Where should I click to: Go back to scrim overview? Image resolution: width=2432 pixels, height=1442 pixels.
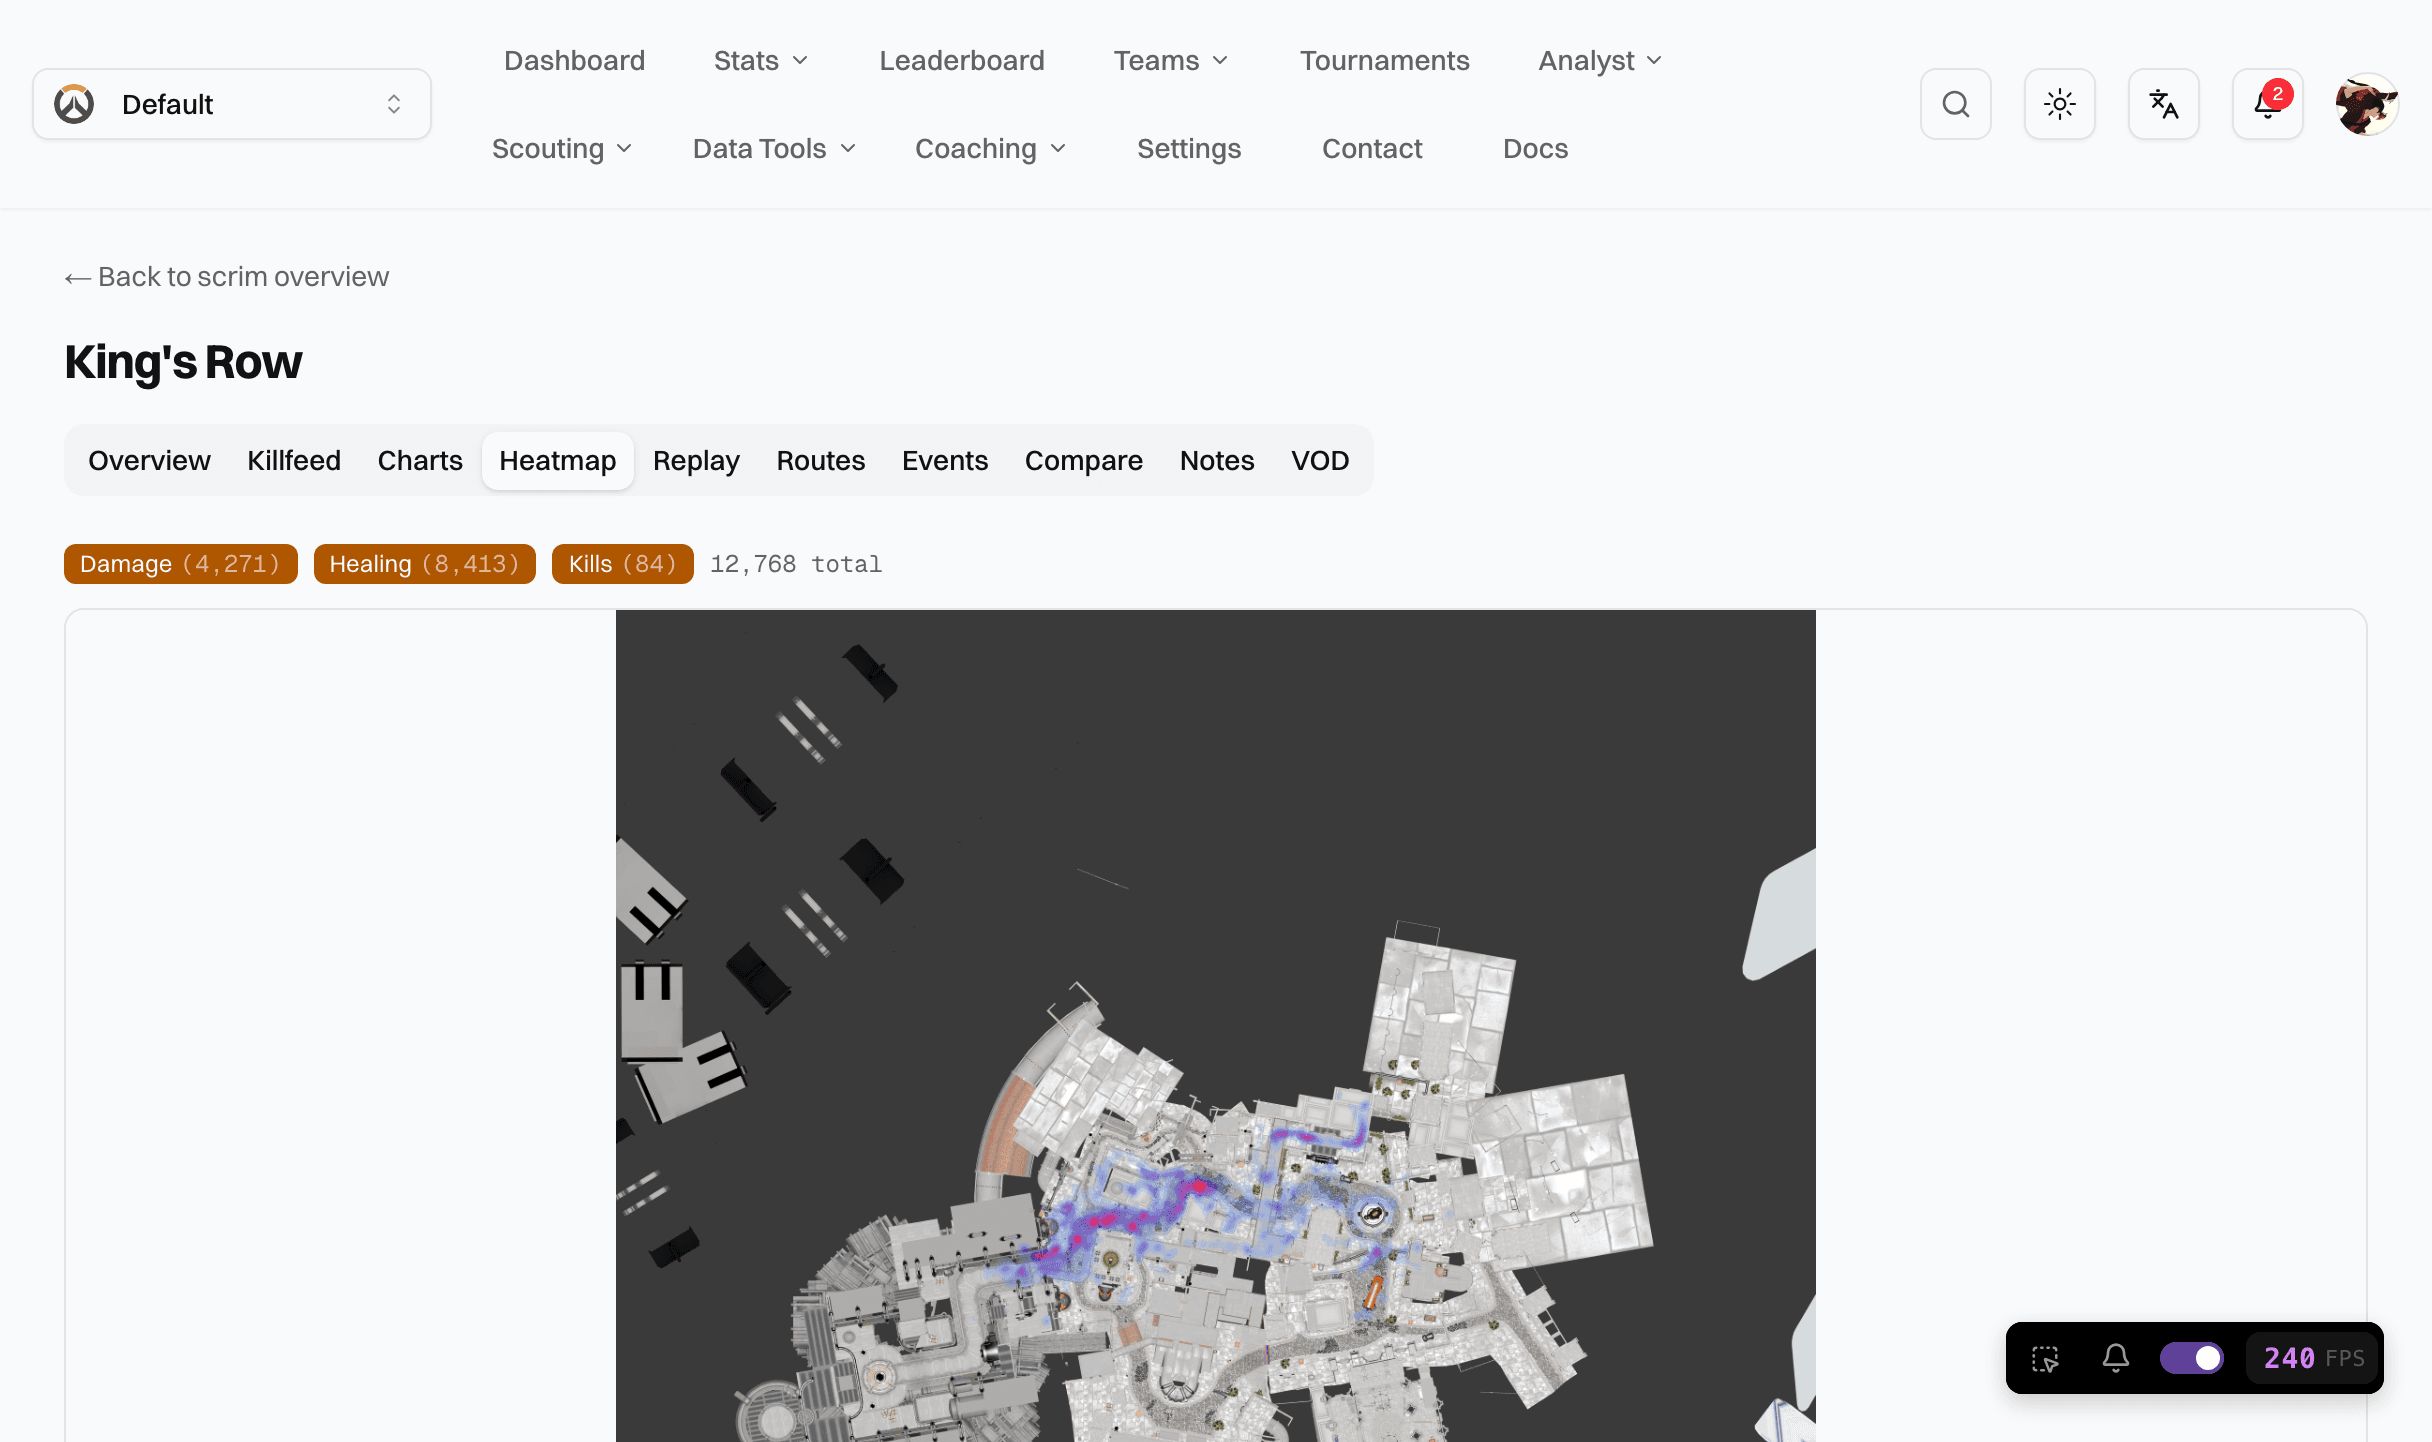tap(227, 277)
